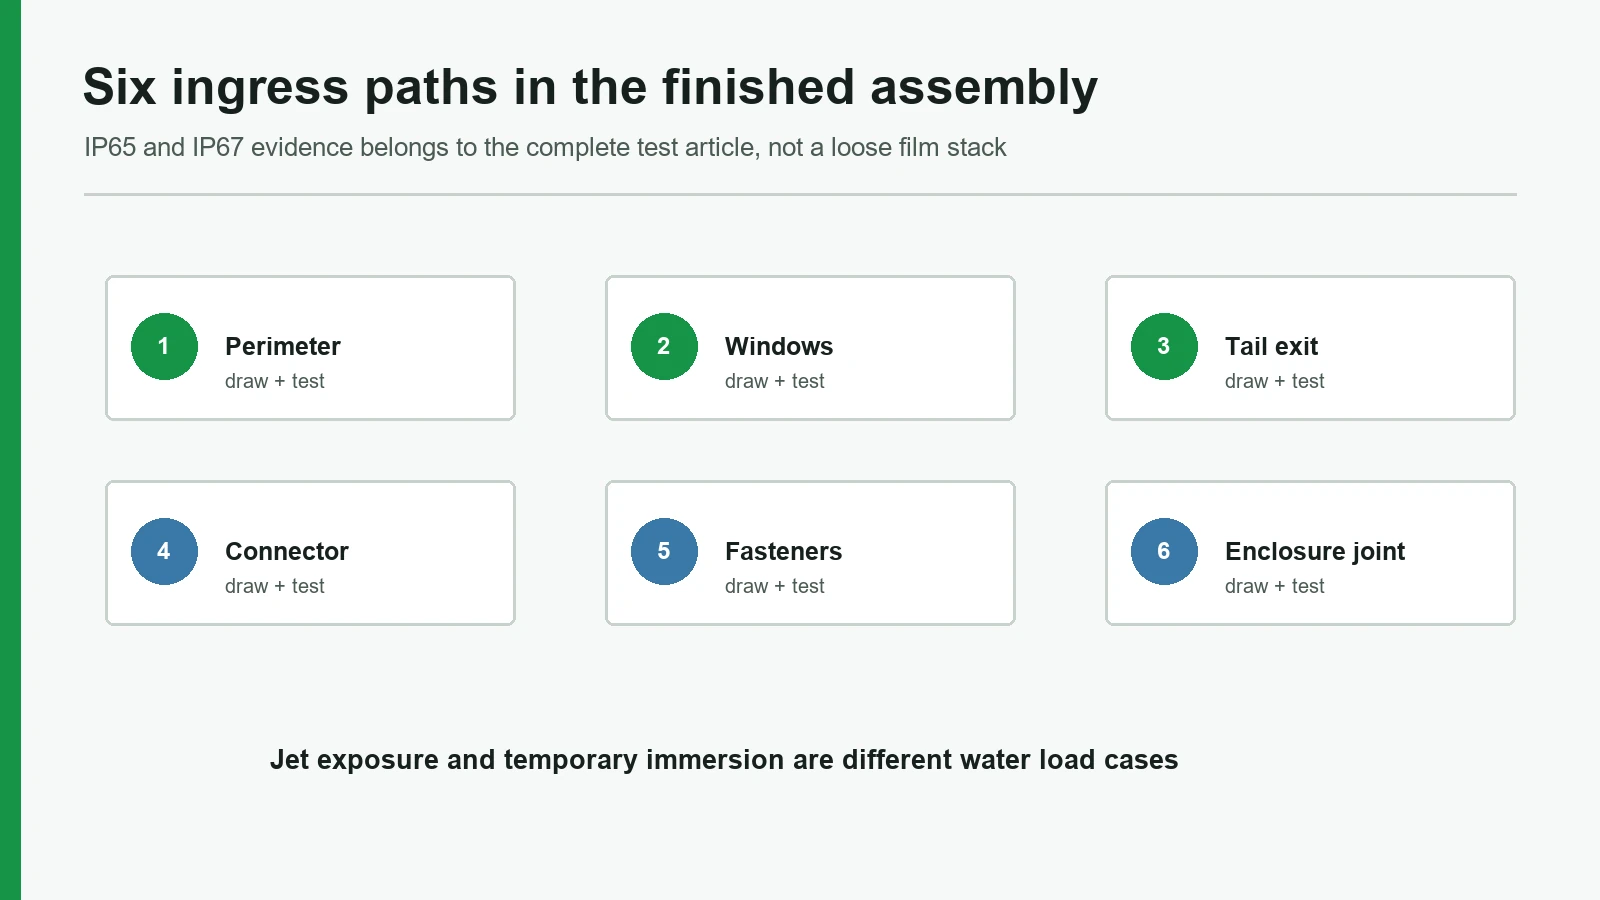Click the blue circle numbered 6

[x=1164, y=551]
